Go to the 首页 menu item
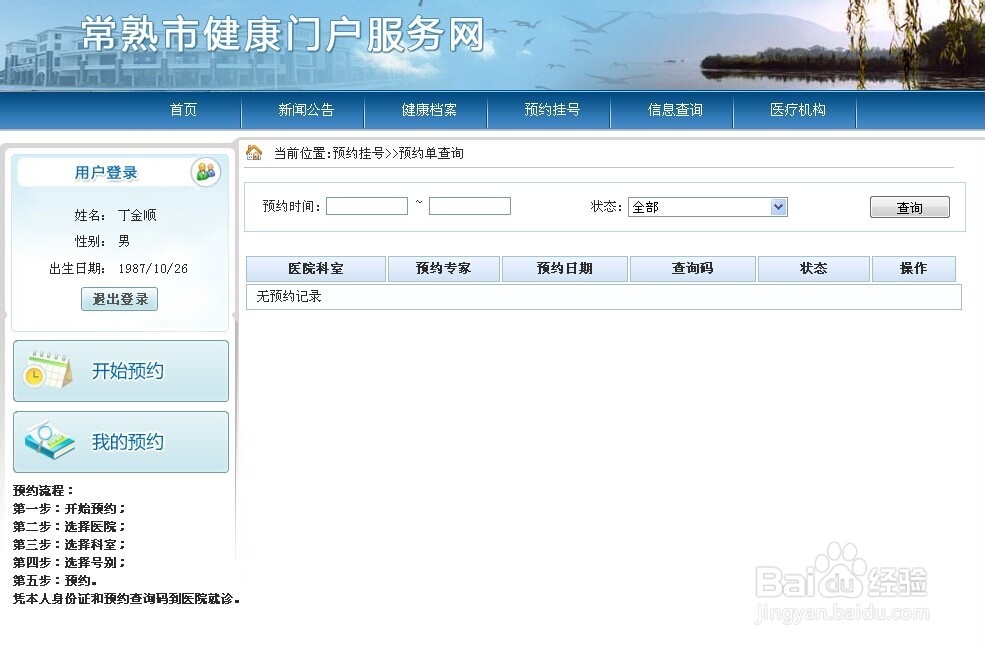The height and width of the screenshot is (647, 985). (182, 111)
